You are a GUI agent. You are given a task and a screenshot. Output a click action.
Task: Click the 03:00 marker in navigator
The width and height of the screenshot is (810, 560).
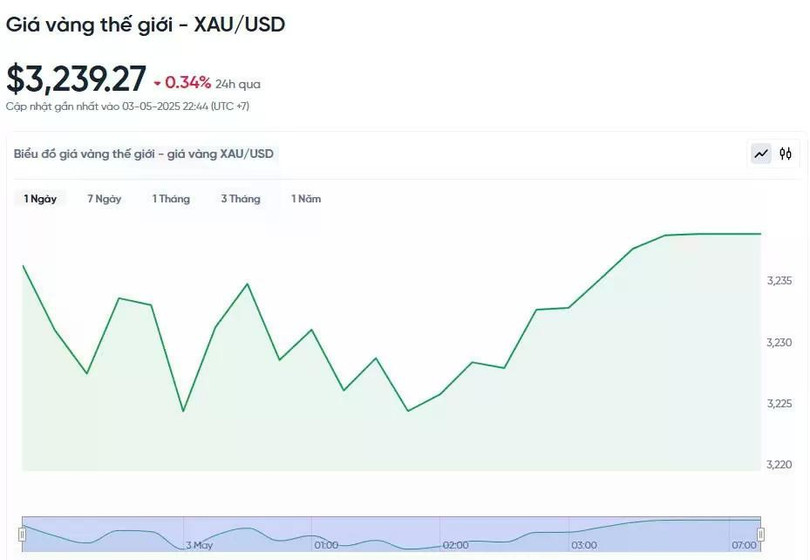click(x=584, y=545)
